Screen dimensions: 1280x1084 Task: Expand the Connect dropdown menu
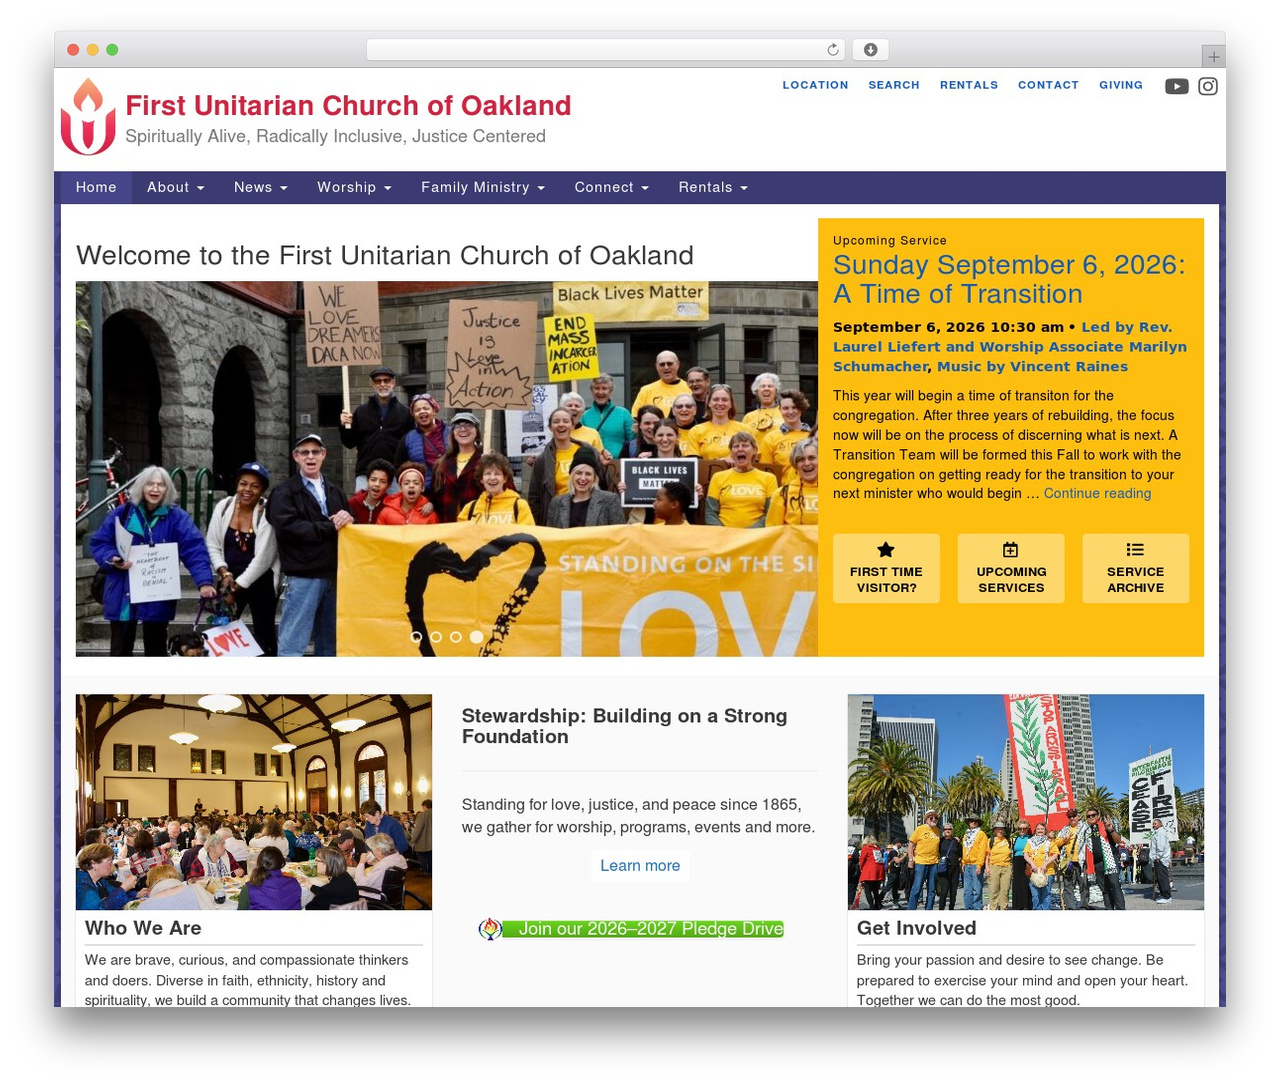pos(612,188)
